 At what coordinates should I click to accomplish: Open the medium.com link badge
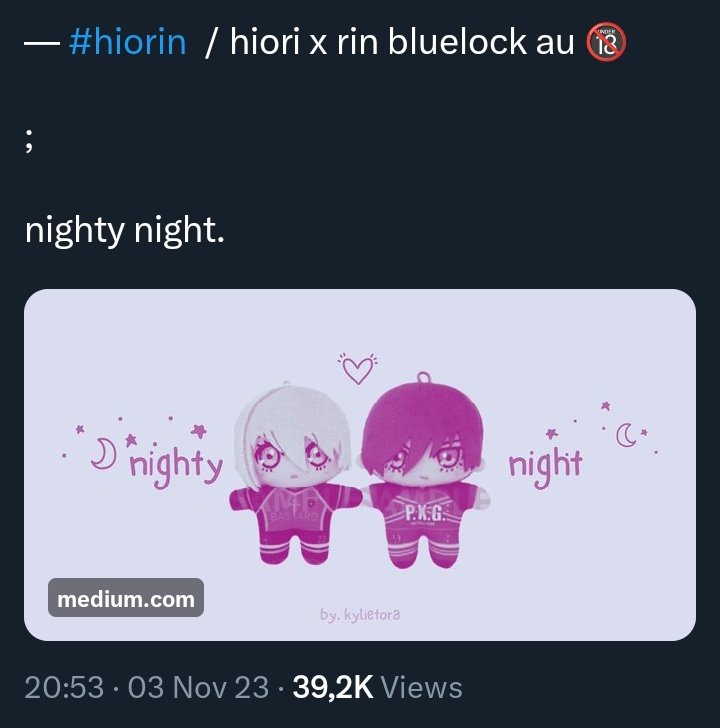click(126, 598)
